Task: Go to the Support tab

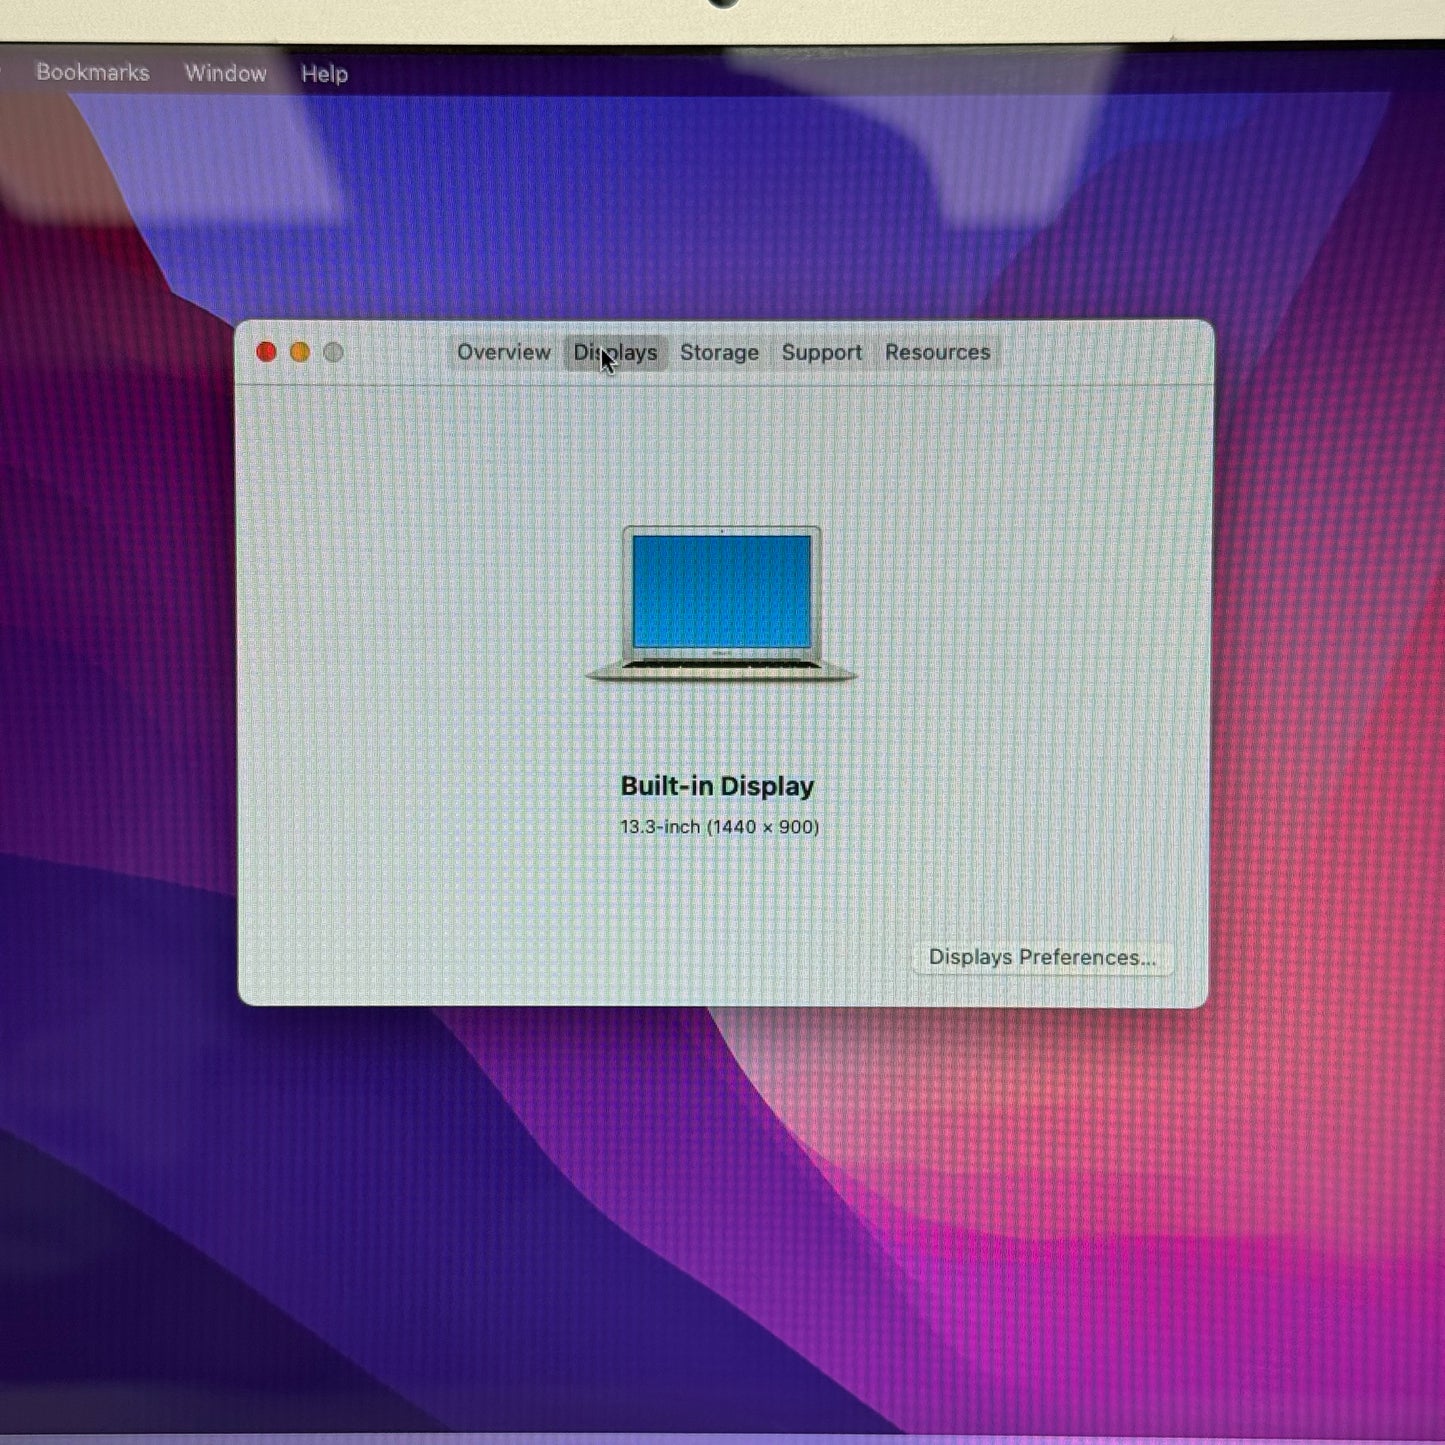Action: [821, 353]
